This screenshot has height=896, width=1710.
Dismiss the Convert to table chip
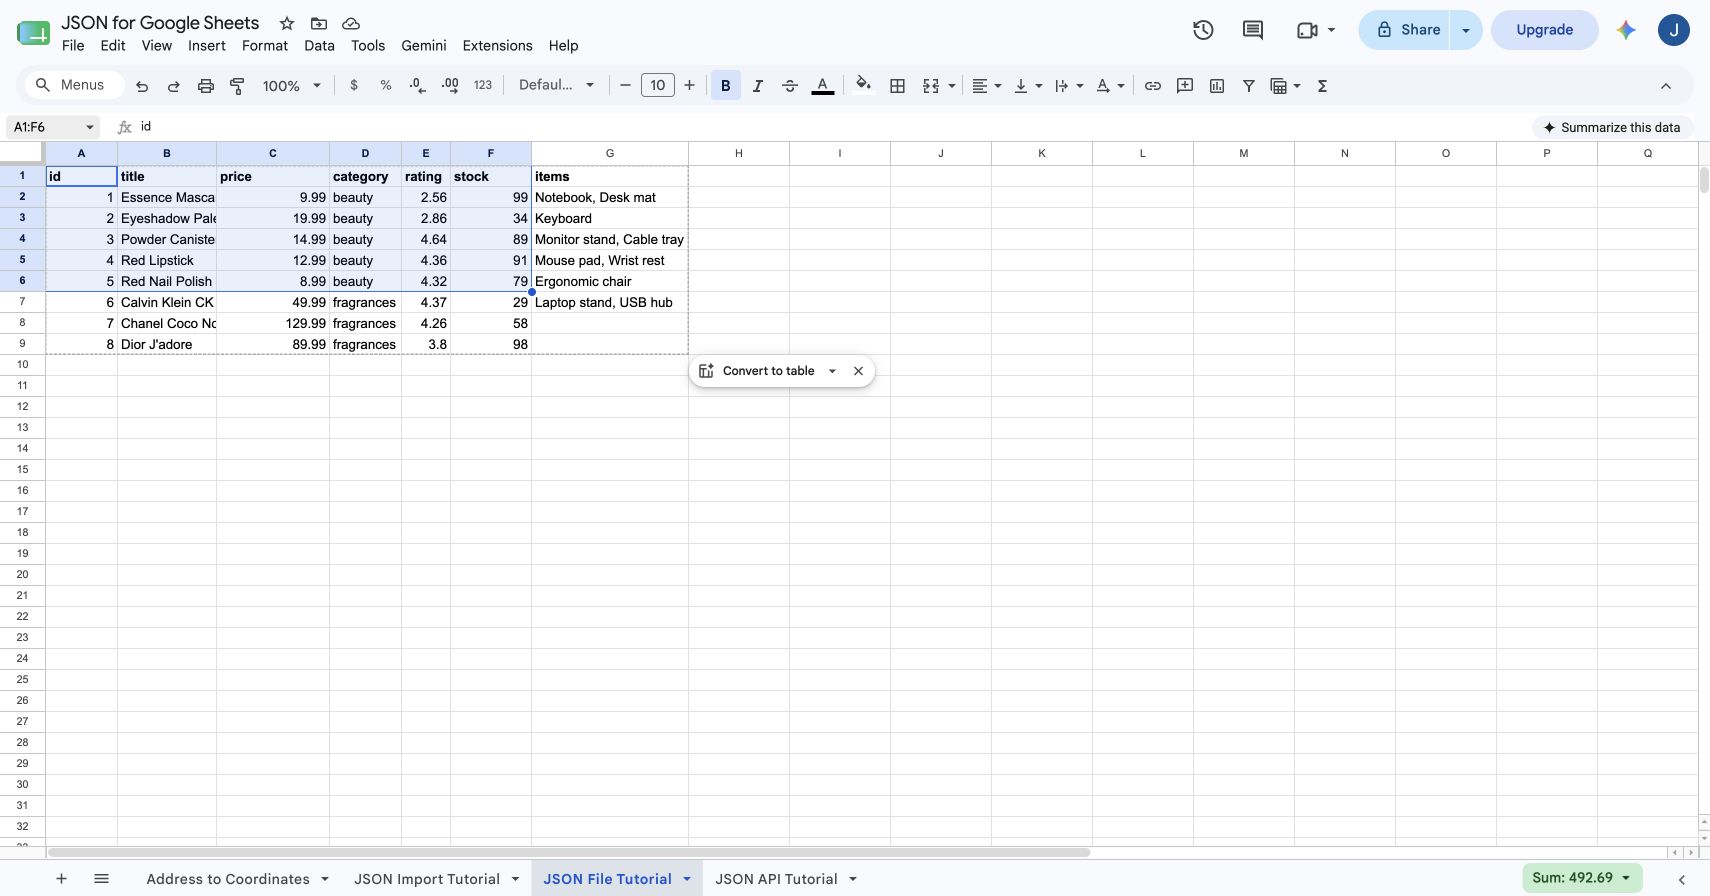tap(858, 371)
